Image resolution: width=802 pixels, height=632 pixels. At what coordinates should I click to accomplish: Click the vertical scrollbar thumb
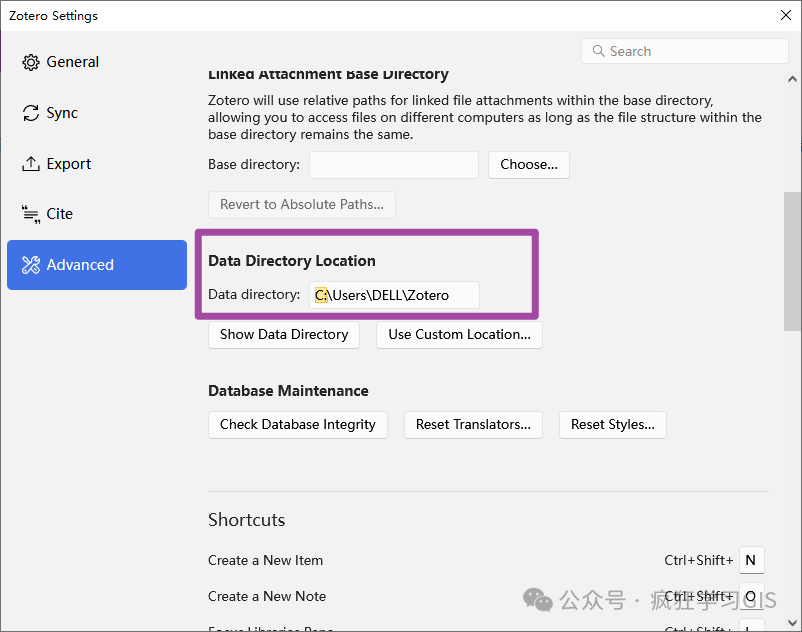pos(792,261)
